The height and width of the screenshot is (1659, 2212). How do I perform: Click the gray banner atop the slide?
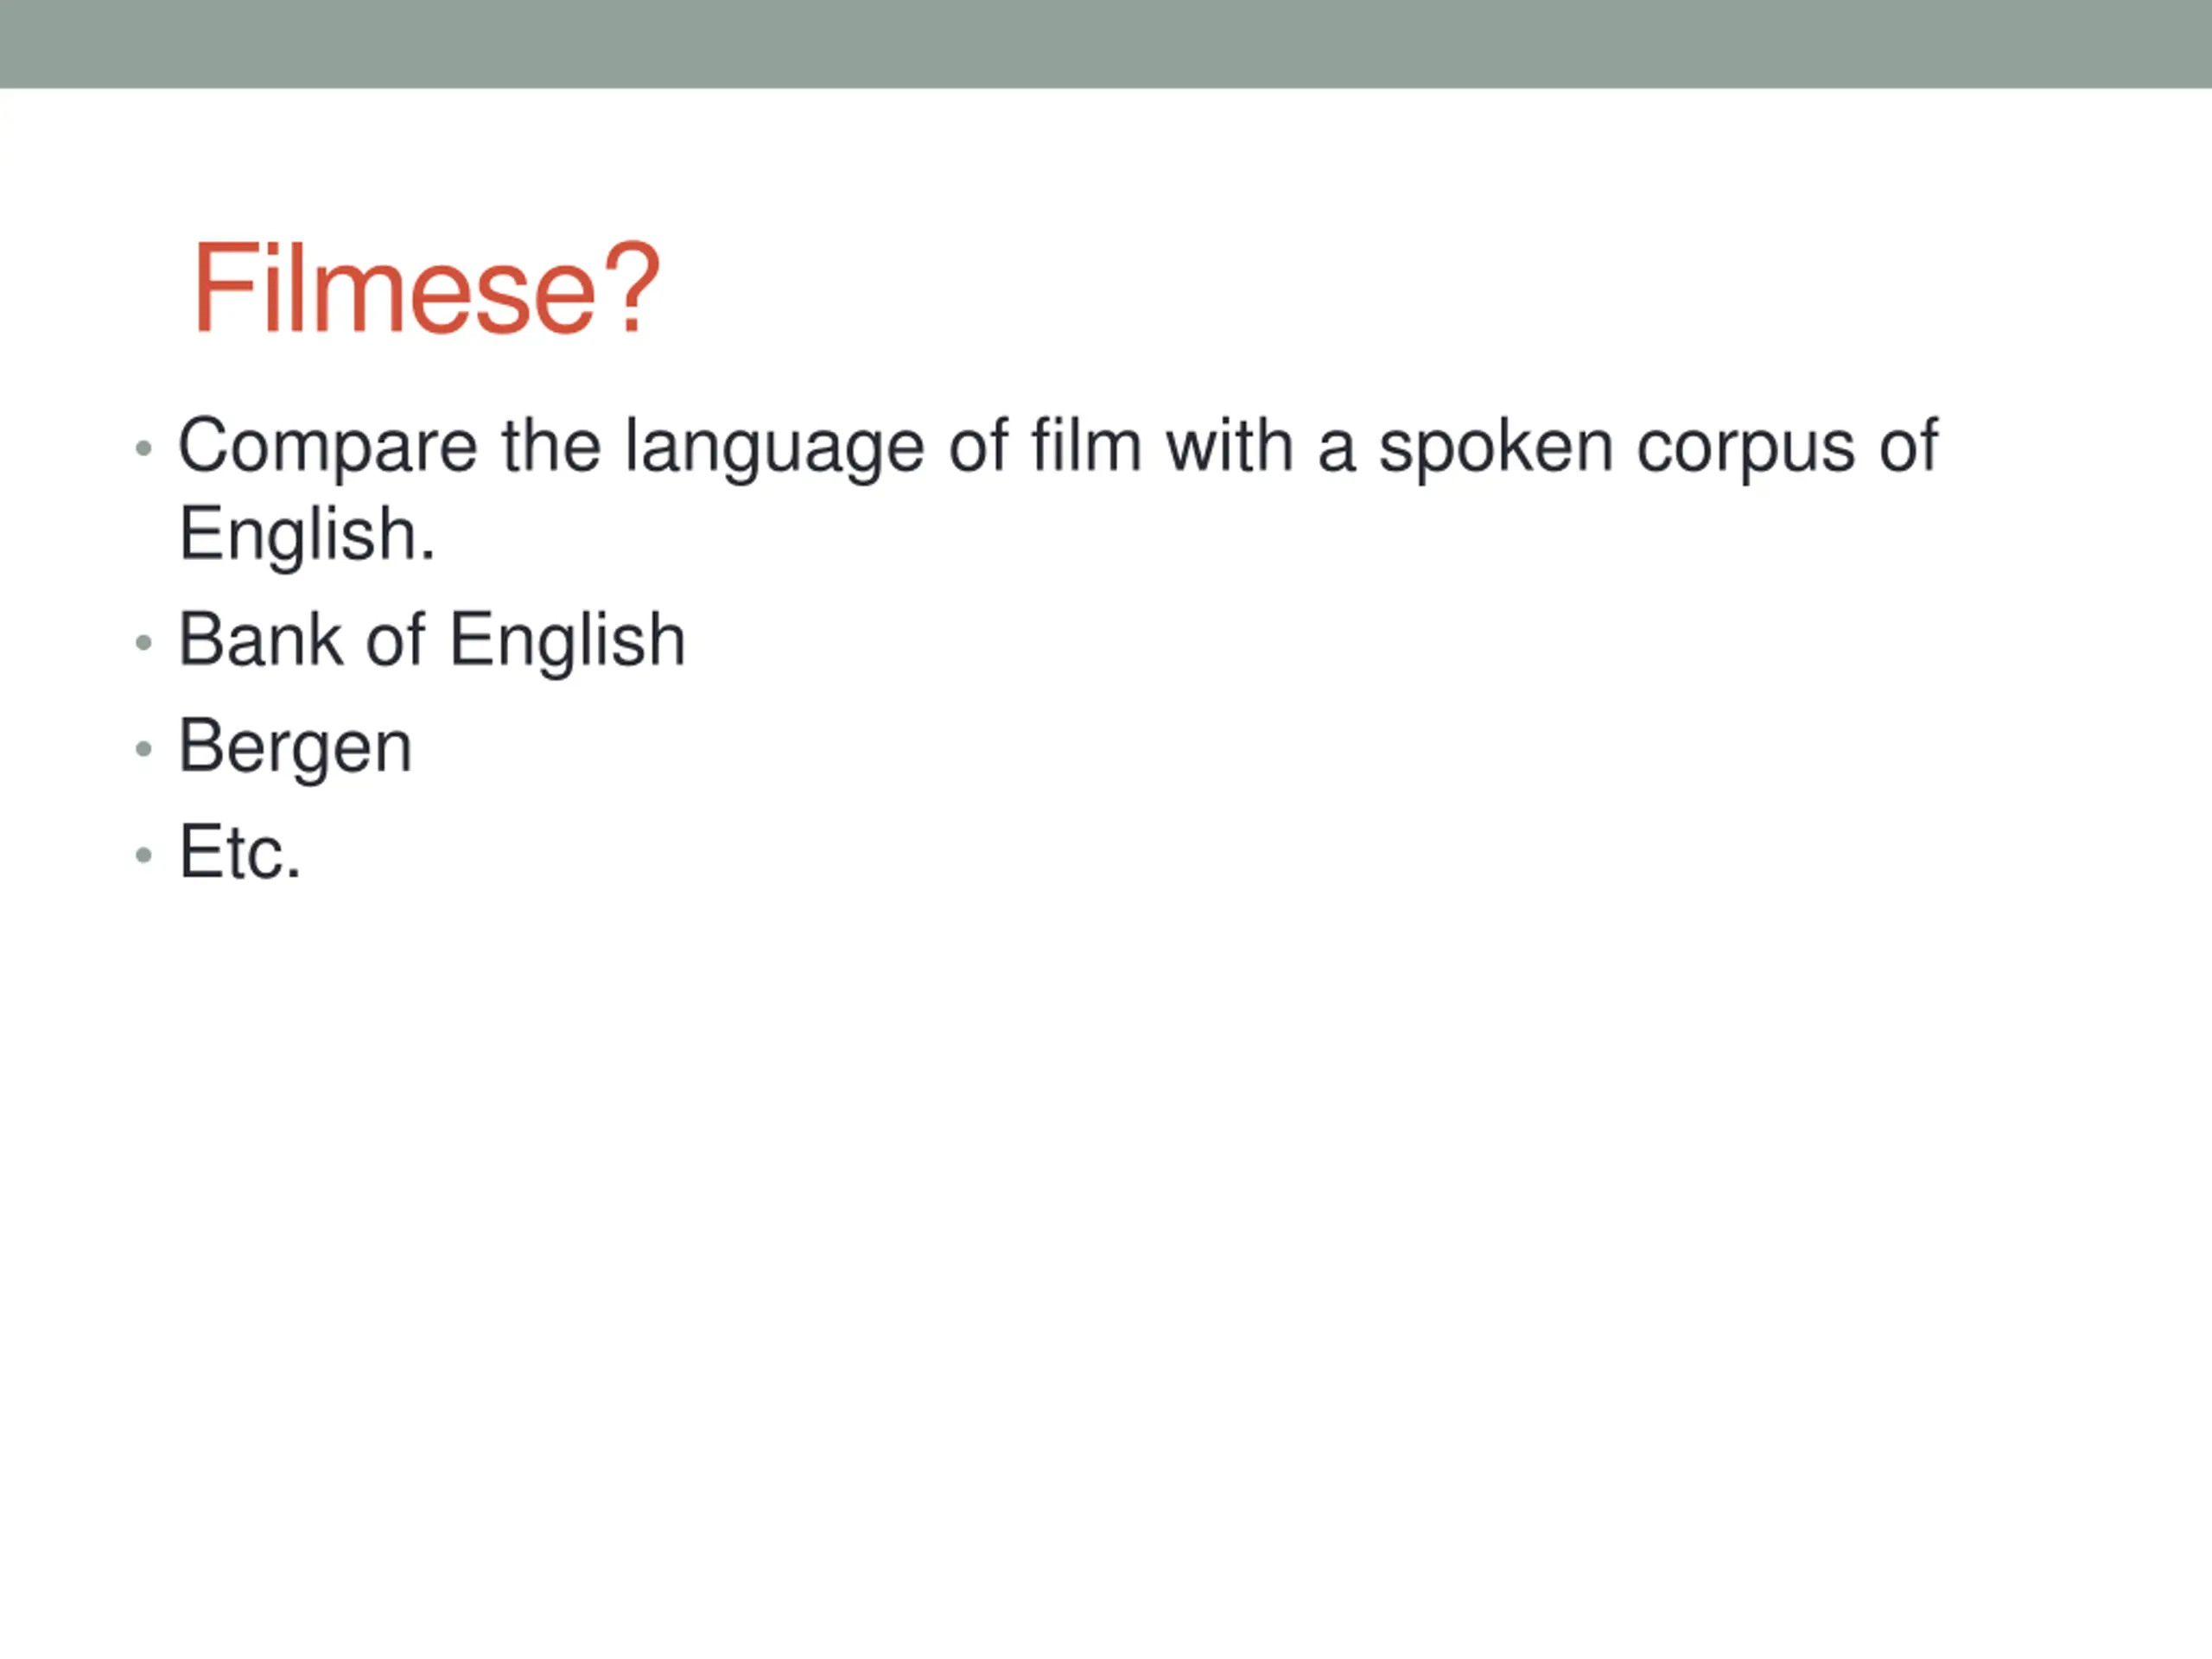[1106, 44]
